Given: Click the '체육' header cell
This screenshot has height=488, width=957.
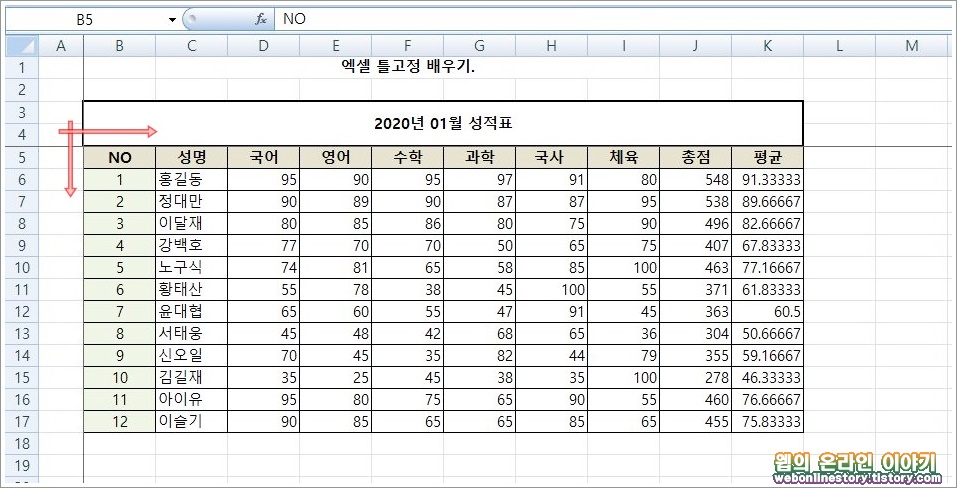Looking at the screenshot, I should (x=624, y=158).
